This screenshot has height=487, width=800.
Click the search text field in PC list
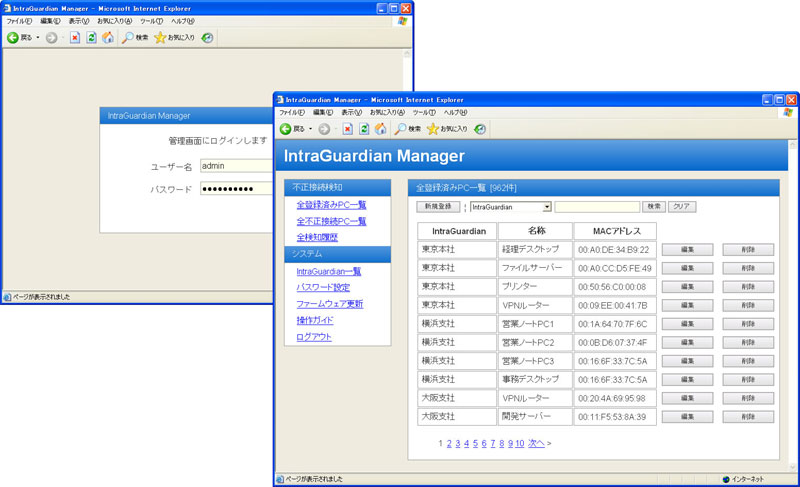click(597, 207)
